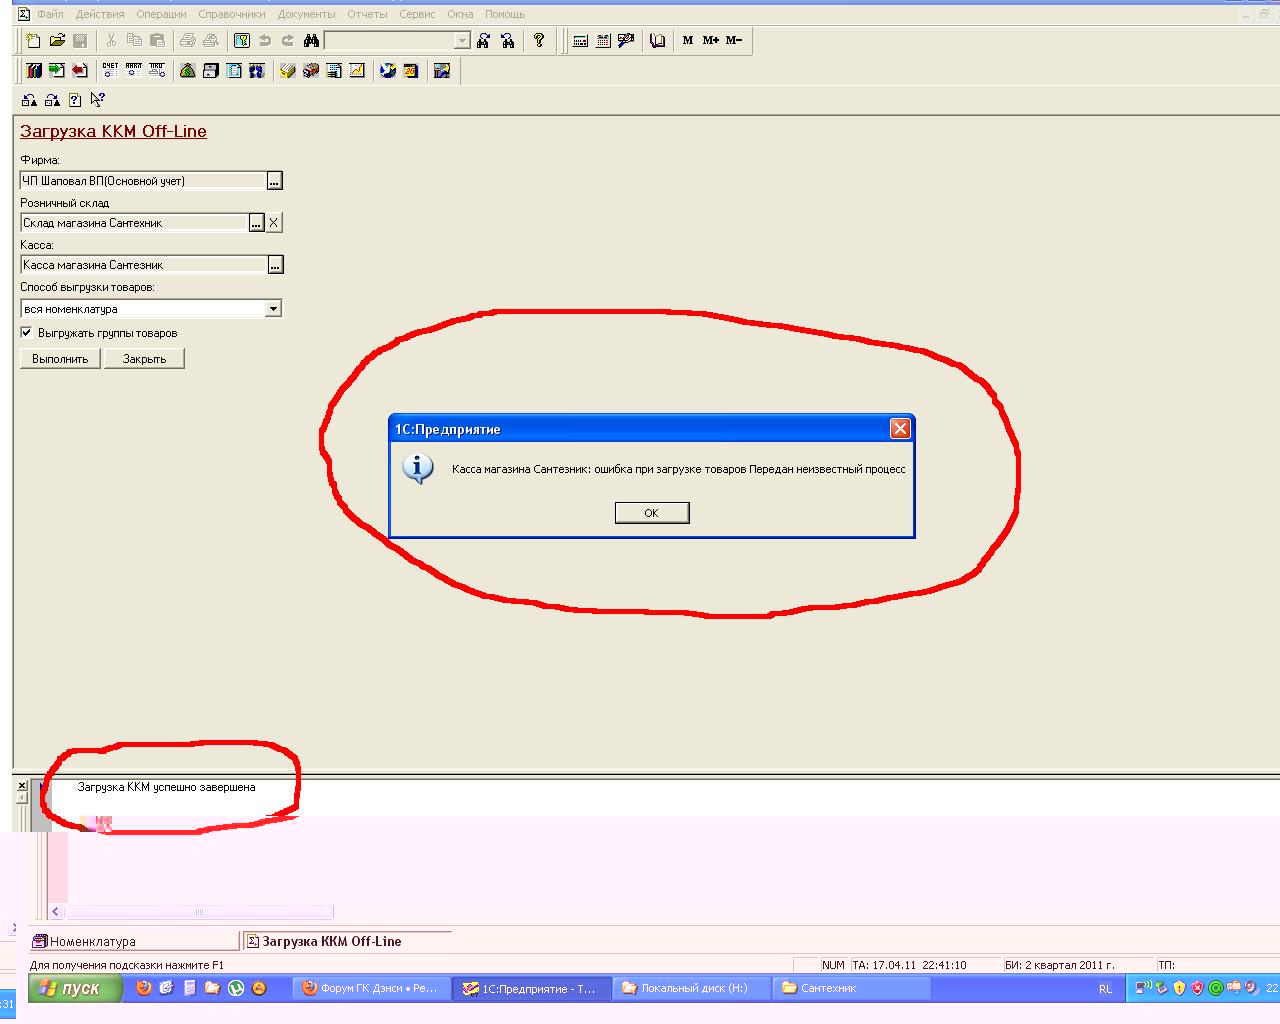Screen dimensions: 1280x1024
Task: Click the New document toolbar icon
Action: pyautogui.click(x=34, y=41)
